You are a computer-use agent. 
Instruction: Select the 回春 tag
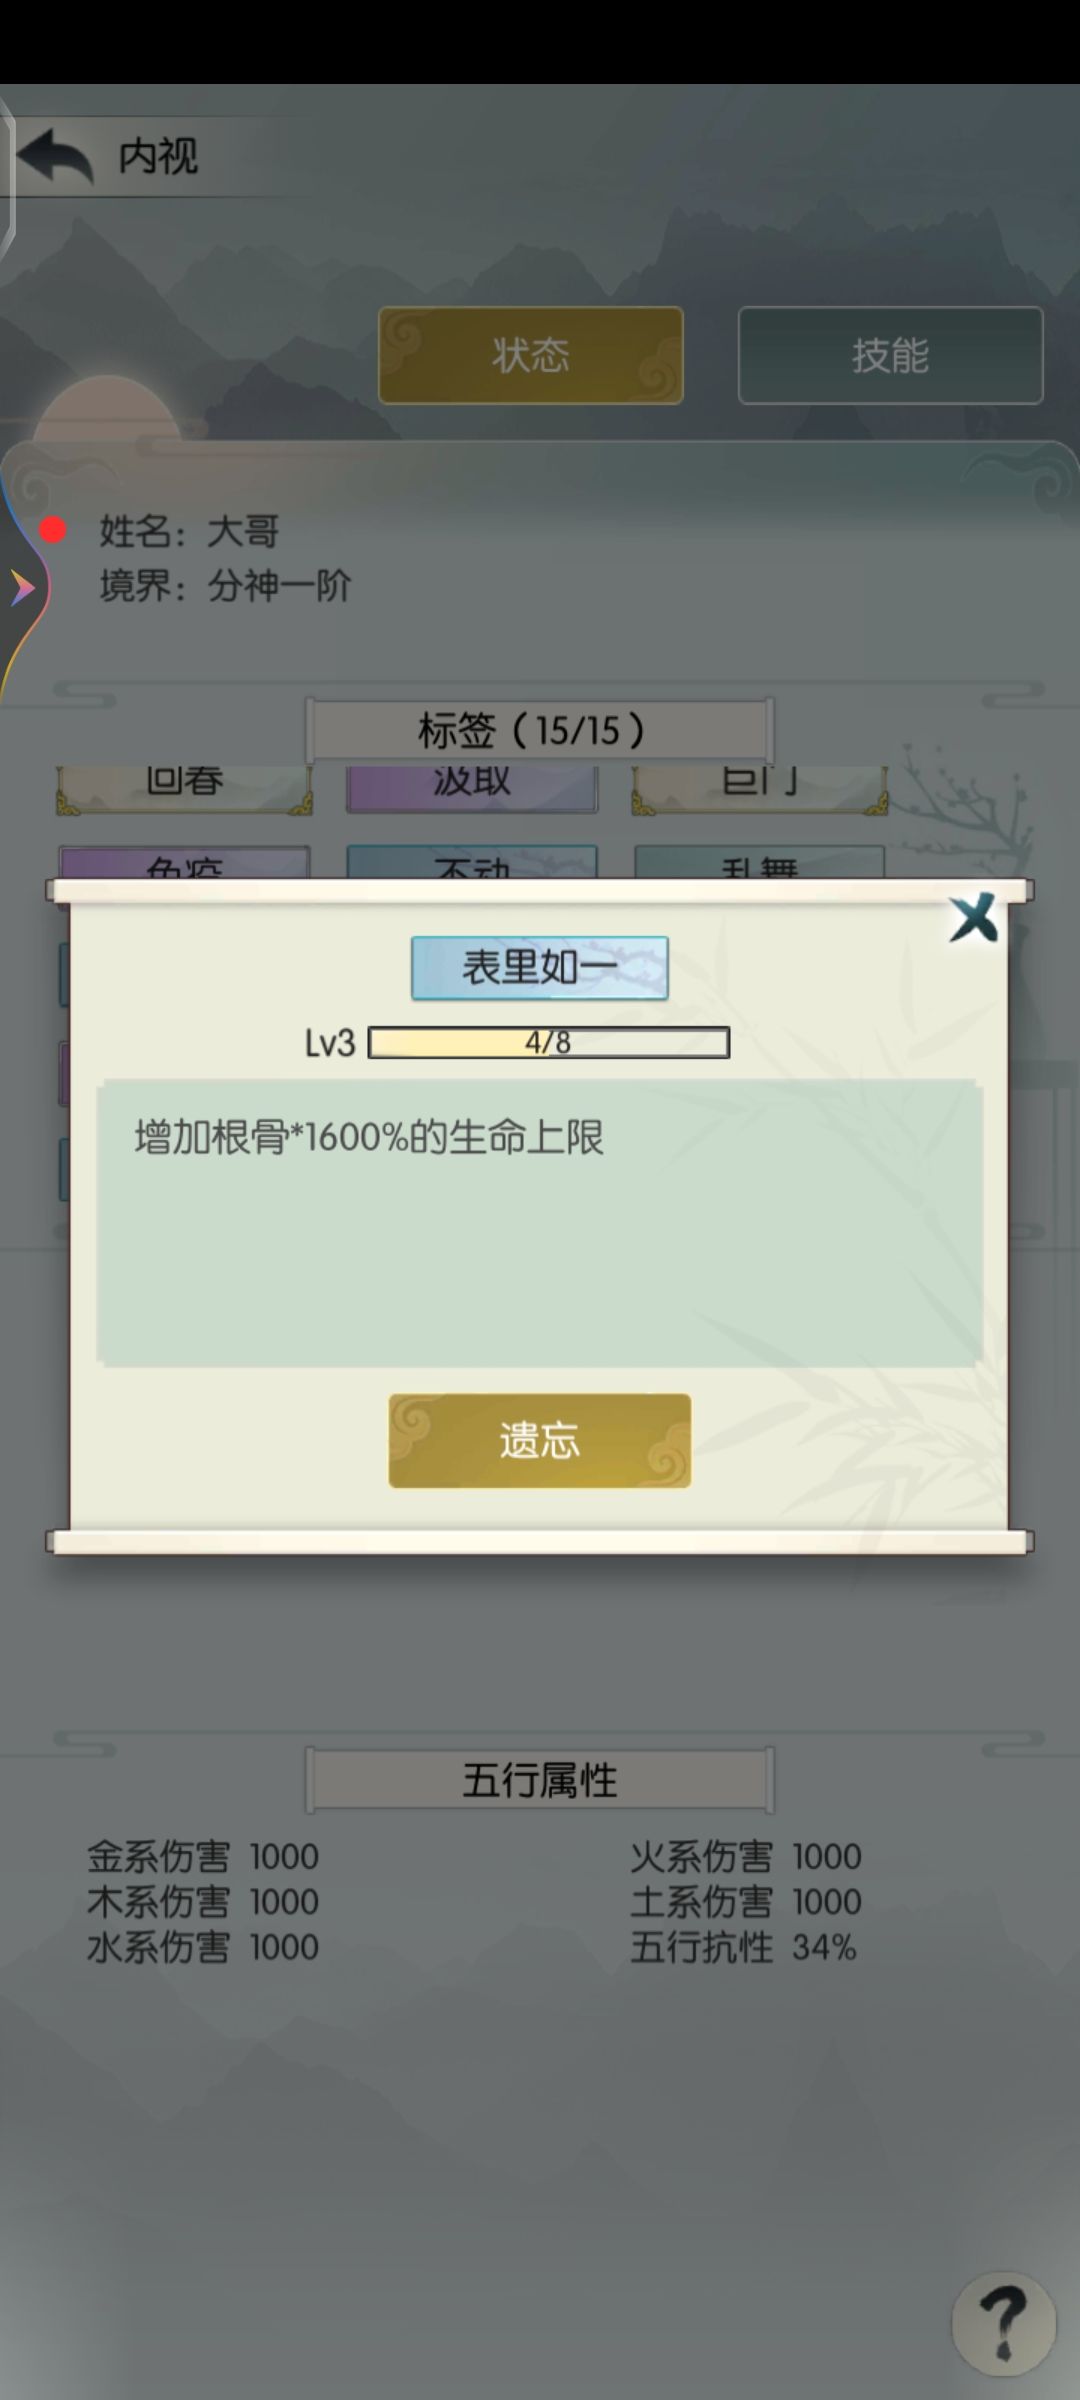184,789
